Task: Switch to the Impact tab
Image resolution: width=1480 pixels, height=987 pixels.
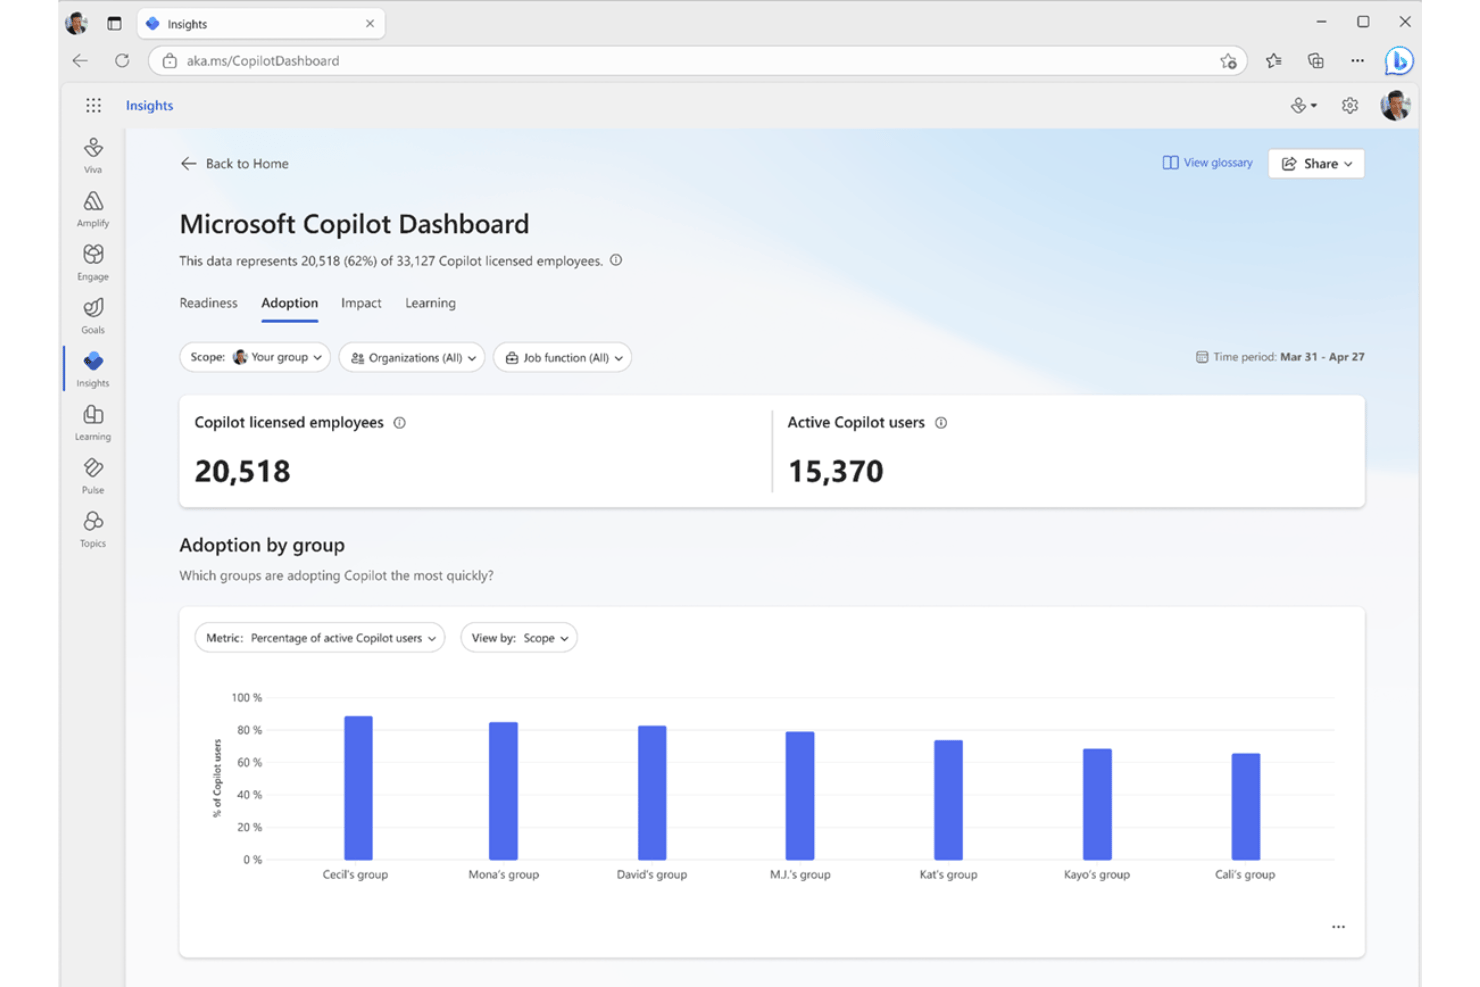Action: [361, 303]
